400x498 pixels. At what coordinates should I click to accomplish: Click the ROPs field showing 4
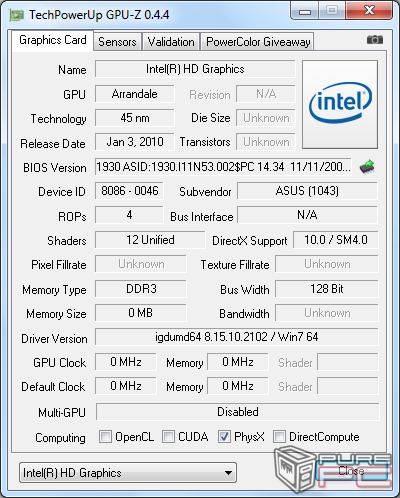tap(129, 215)
